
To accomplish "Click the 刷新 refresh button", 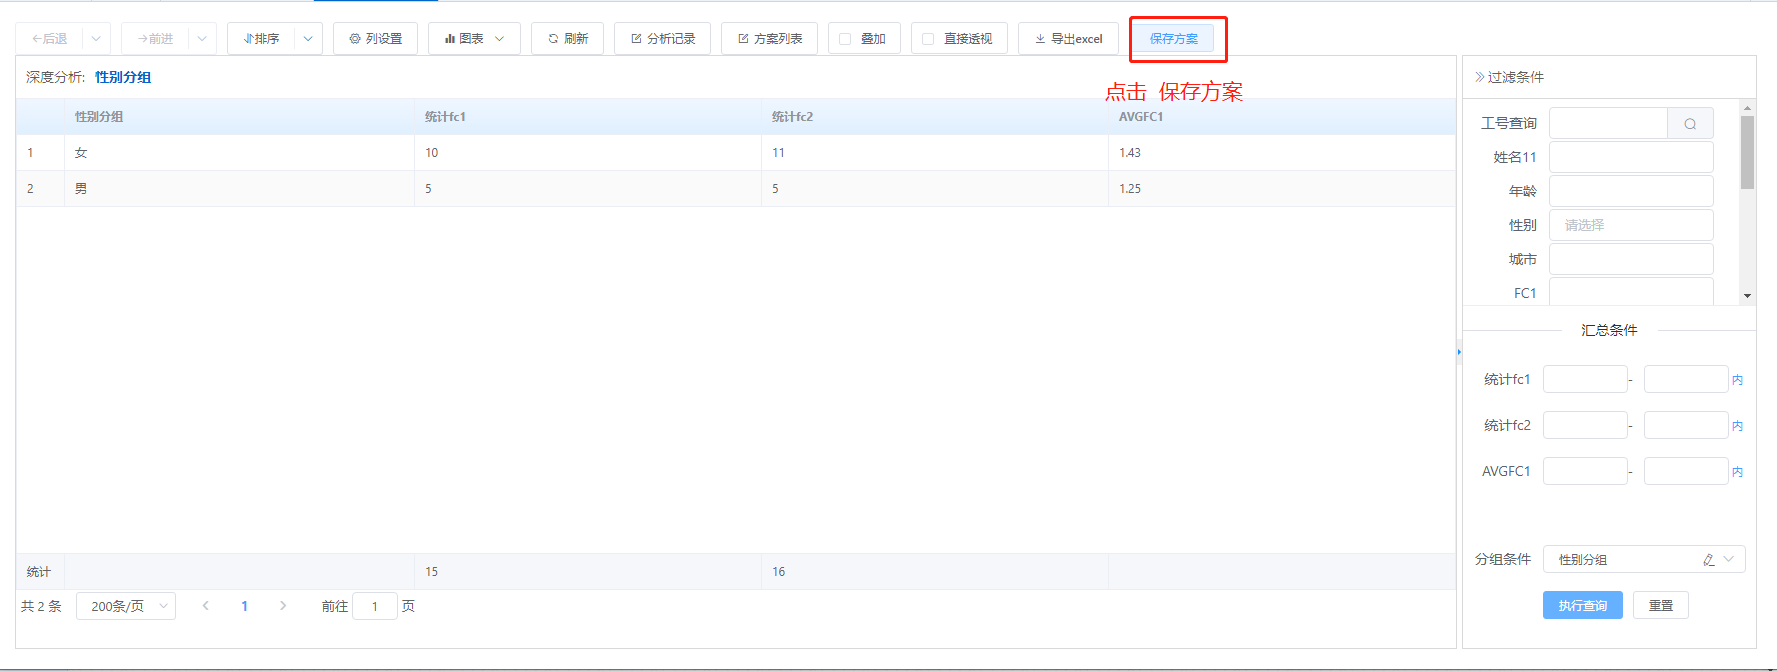I will 567,39.
